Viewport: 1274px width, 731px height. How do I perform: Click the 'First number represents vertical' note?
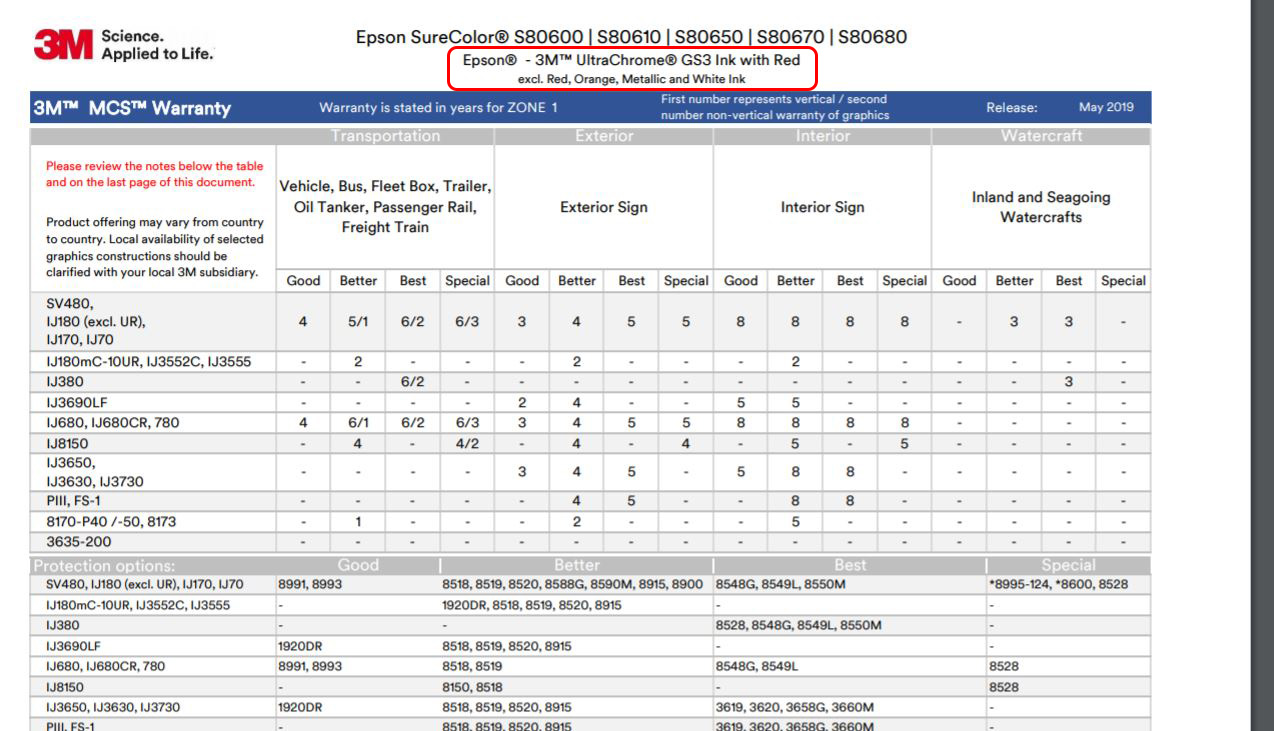pyautogui.click(x=775, y=107)
